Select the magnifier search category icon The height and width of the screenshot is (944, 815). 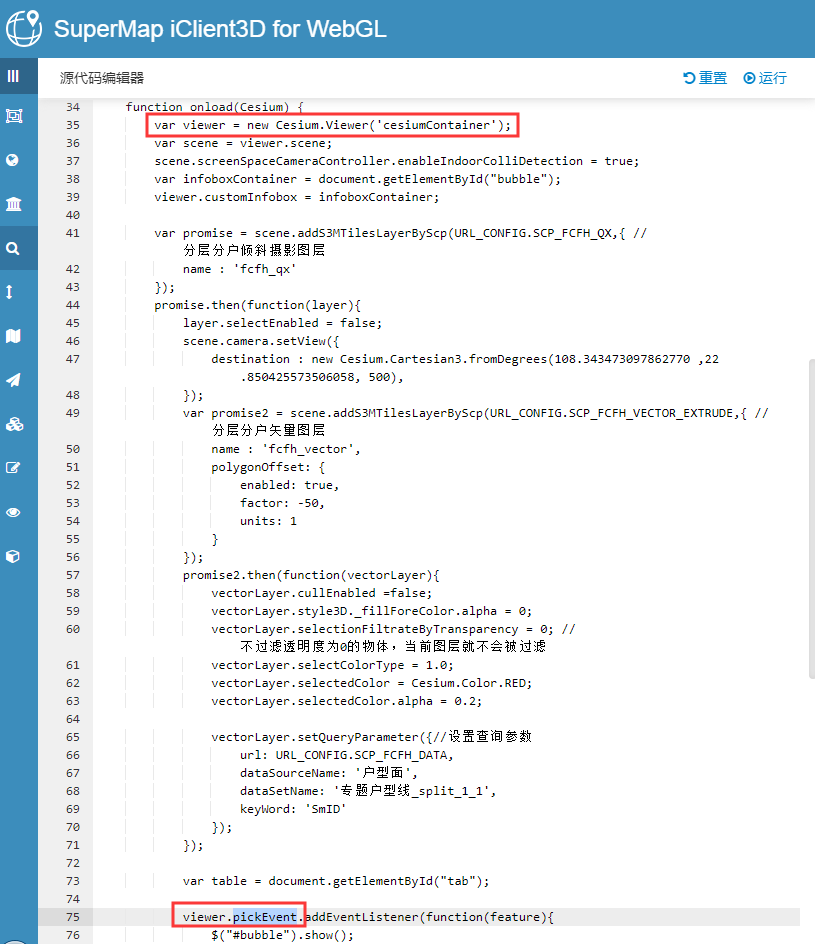coord(13,248)
